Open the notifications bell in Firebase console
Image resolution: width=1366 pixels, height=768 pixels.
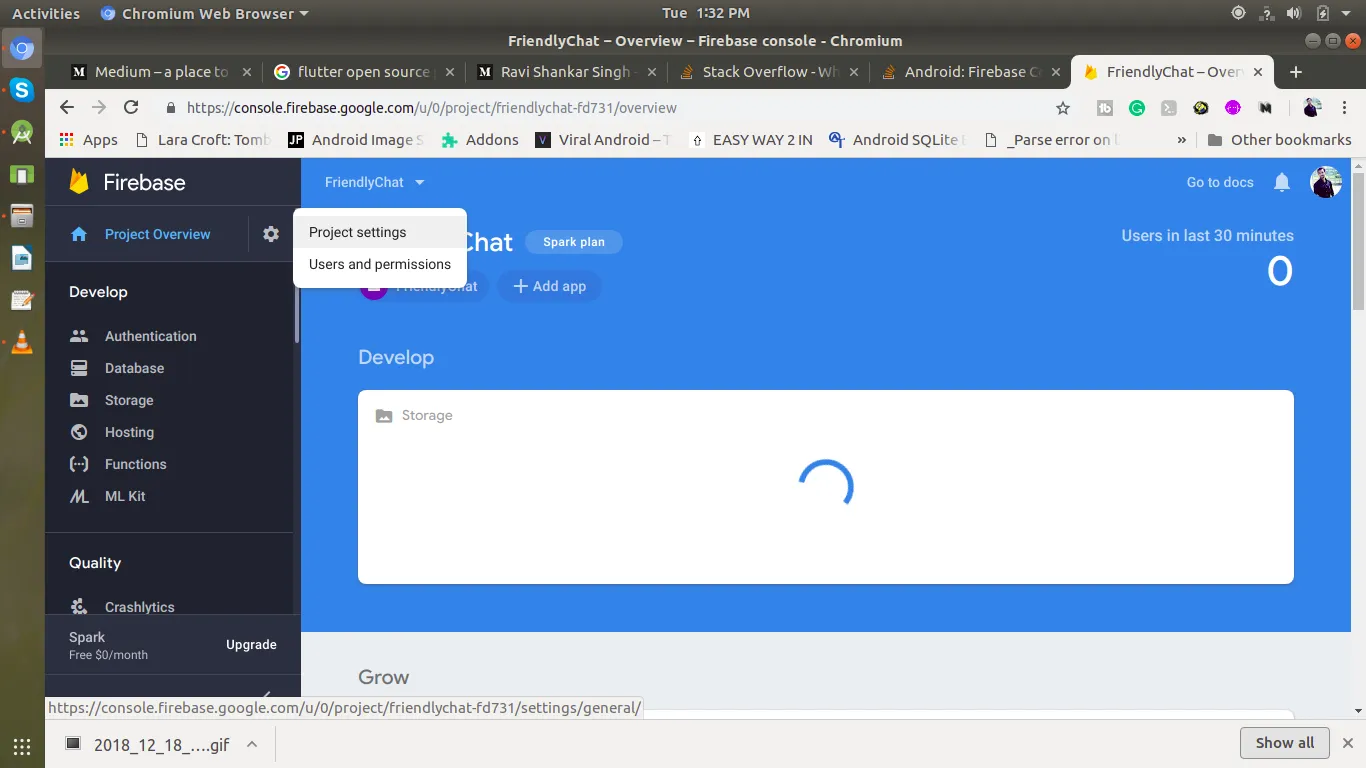(1282, 182)
